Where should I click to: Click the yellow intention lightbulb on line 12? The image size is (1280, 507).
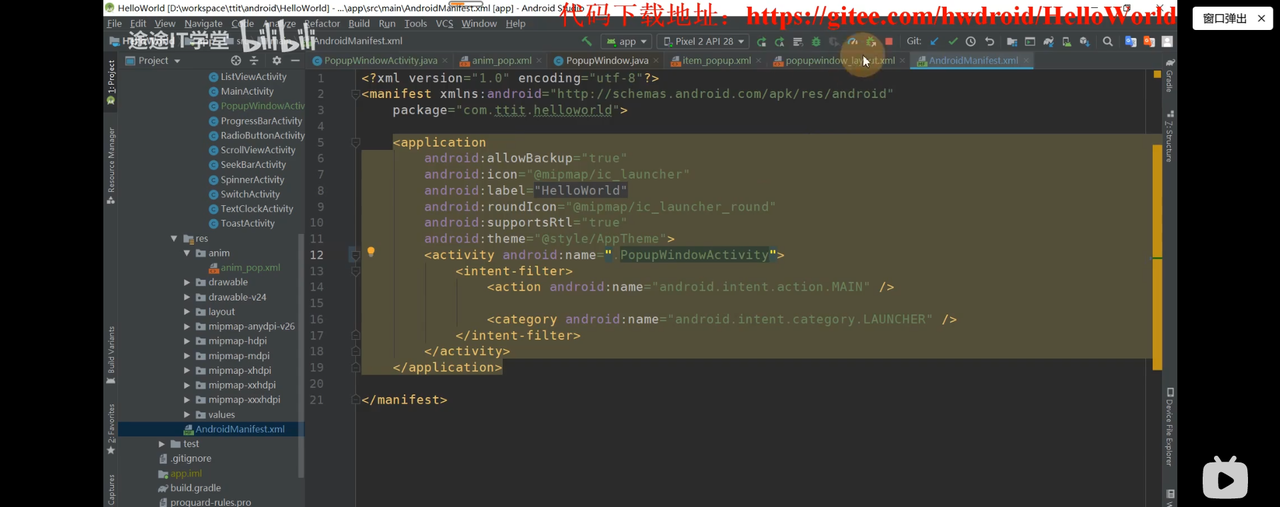tap(371, 253)
